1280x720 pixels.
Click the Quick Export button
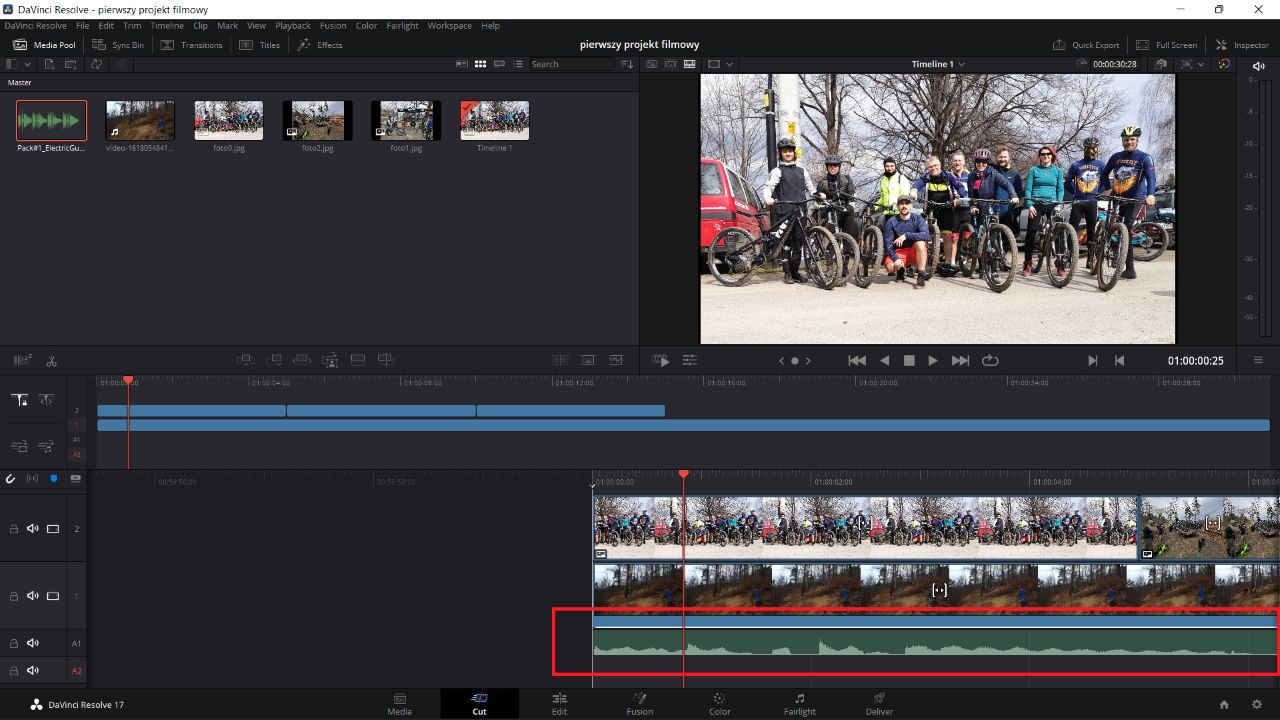pos(1086,44)
